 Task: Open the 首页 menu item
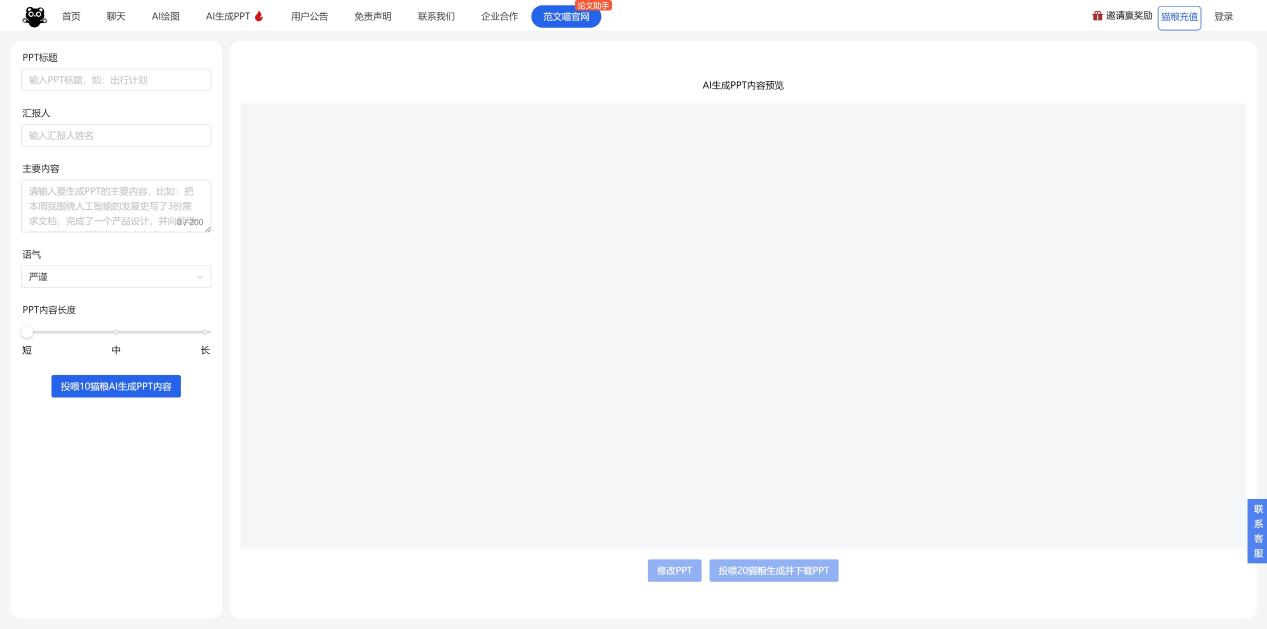[71, 17]
